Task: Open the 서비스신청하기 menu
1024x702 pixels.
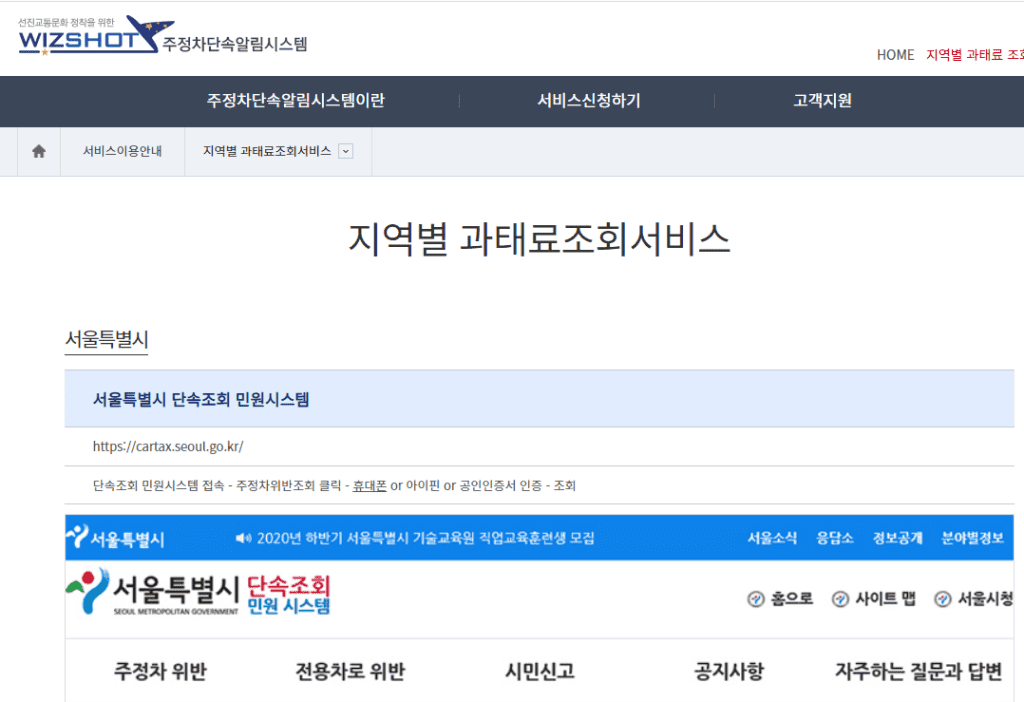Action: pyautogui.click(x=585, y=101)
